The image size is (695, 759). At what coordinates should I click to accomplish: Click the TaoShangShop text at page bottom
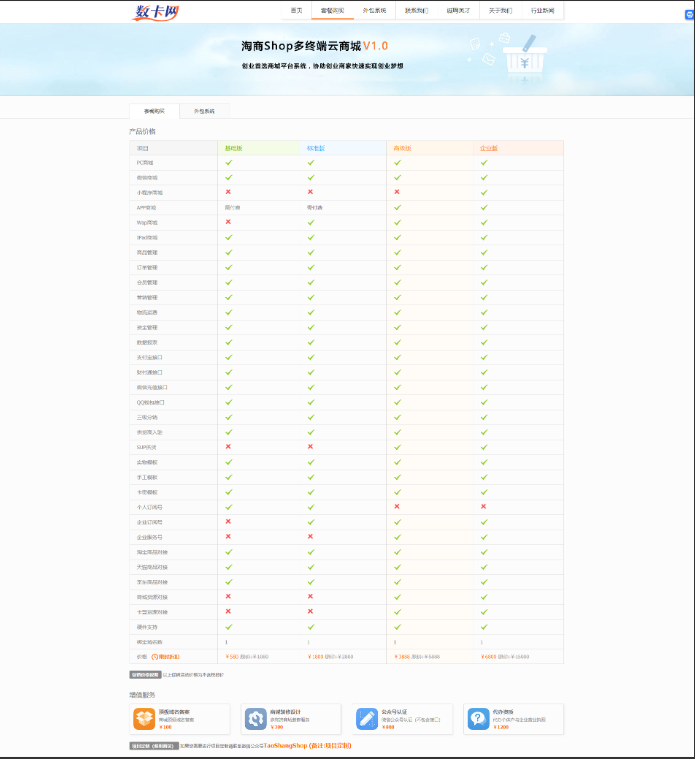(x=285, y=745)
